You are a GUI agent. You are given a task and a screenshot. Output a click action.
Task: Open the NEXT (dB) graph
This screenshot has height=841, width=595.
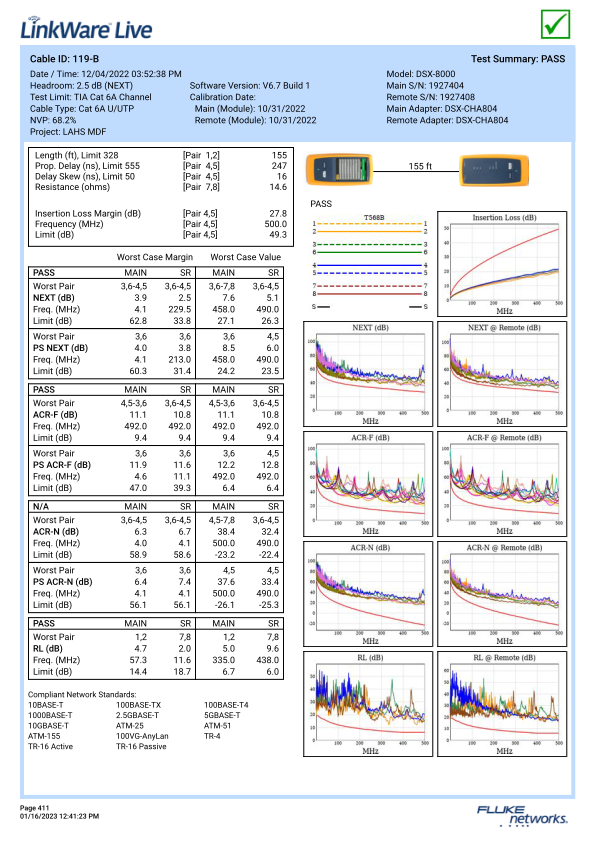tap(368, 374)
